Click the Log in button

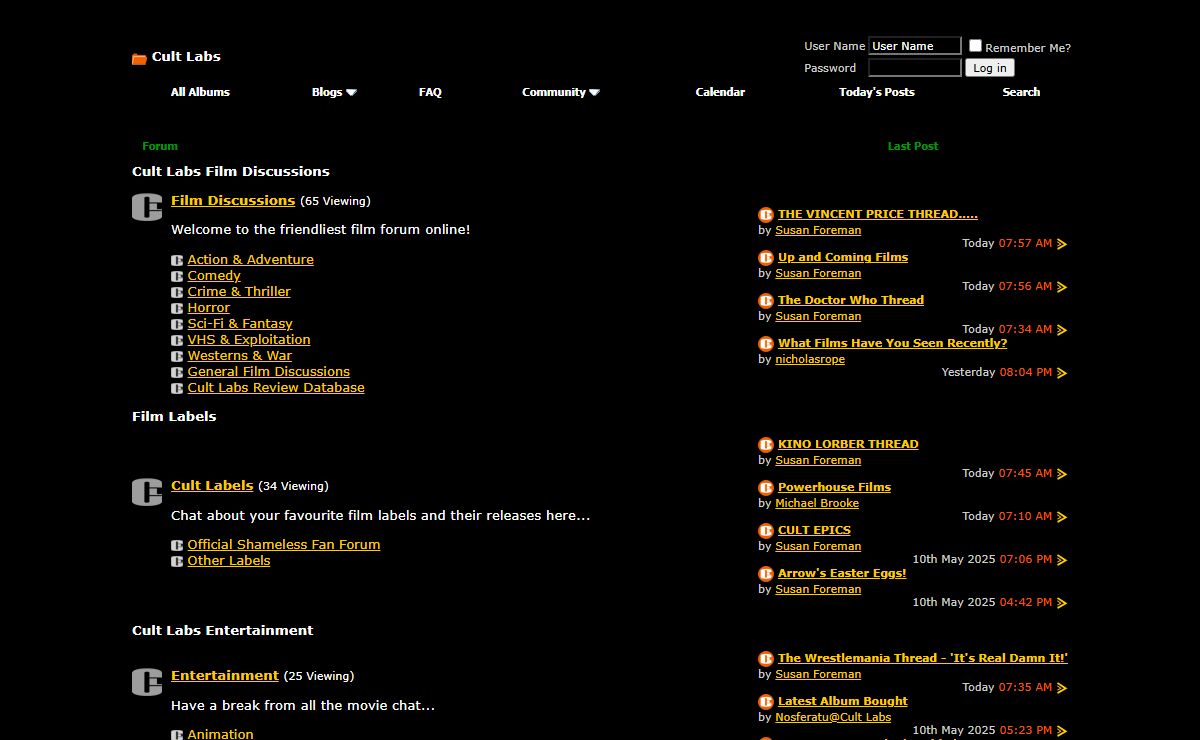(x=990, y=68)
